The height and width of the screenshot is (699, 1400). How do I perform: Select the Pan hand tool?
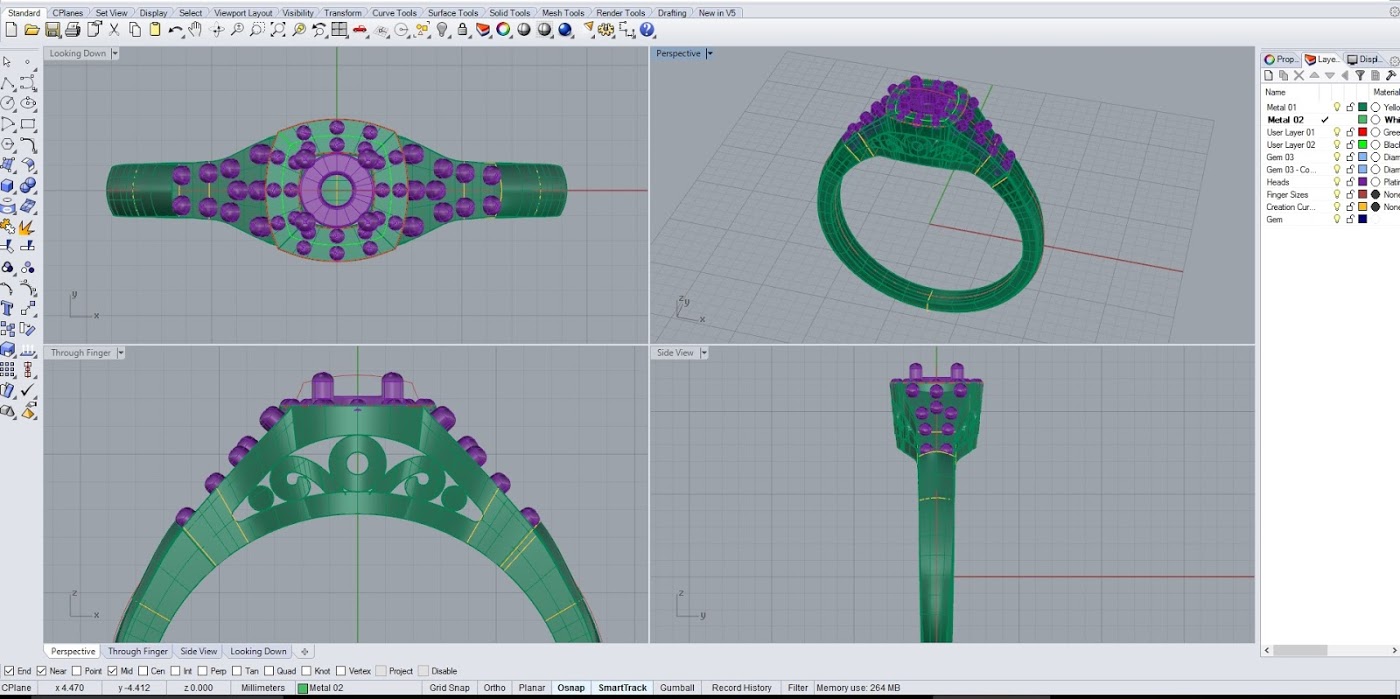195,30
